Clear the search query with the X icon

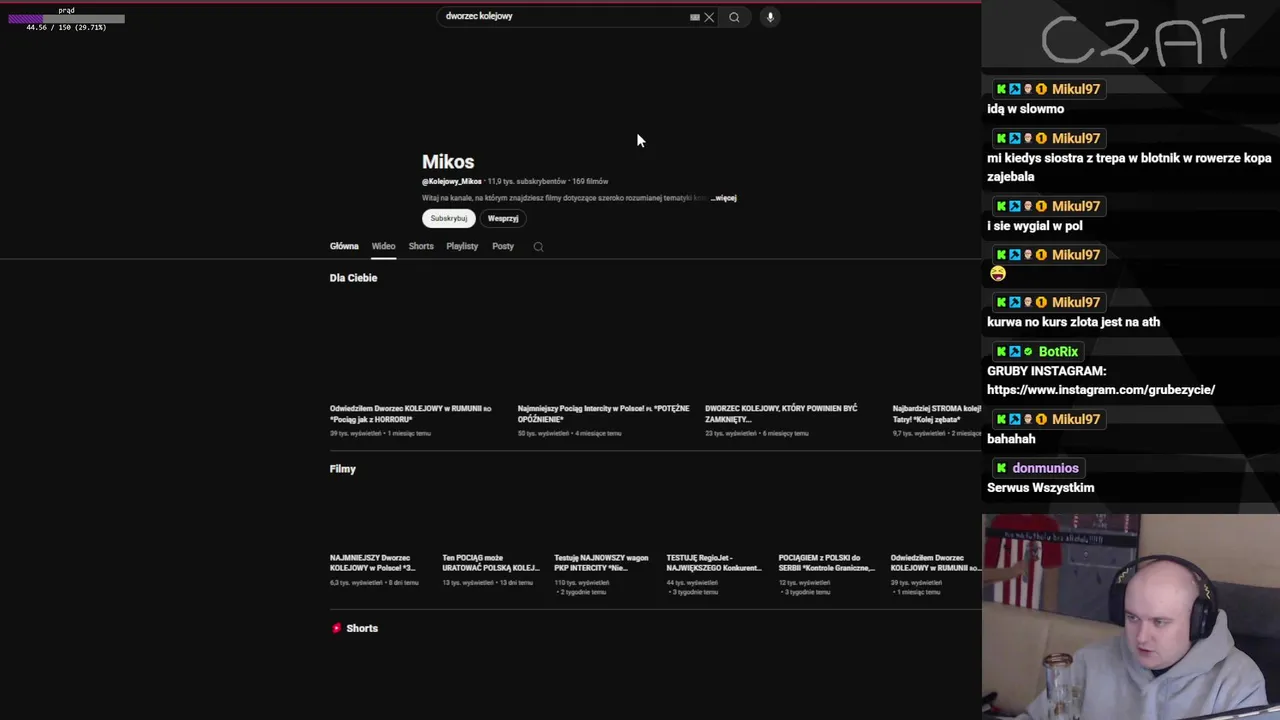709,17
